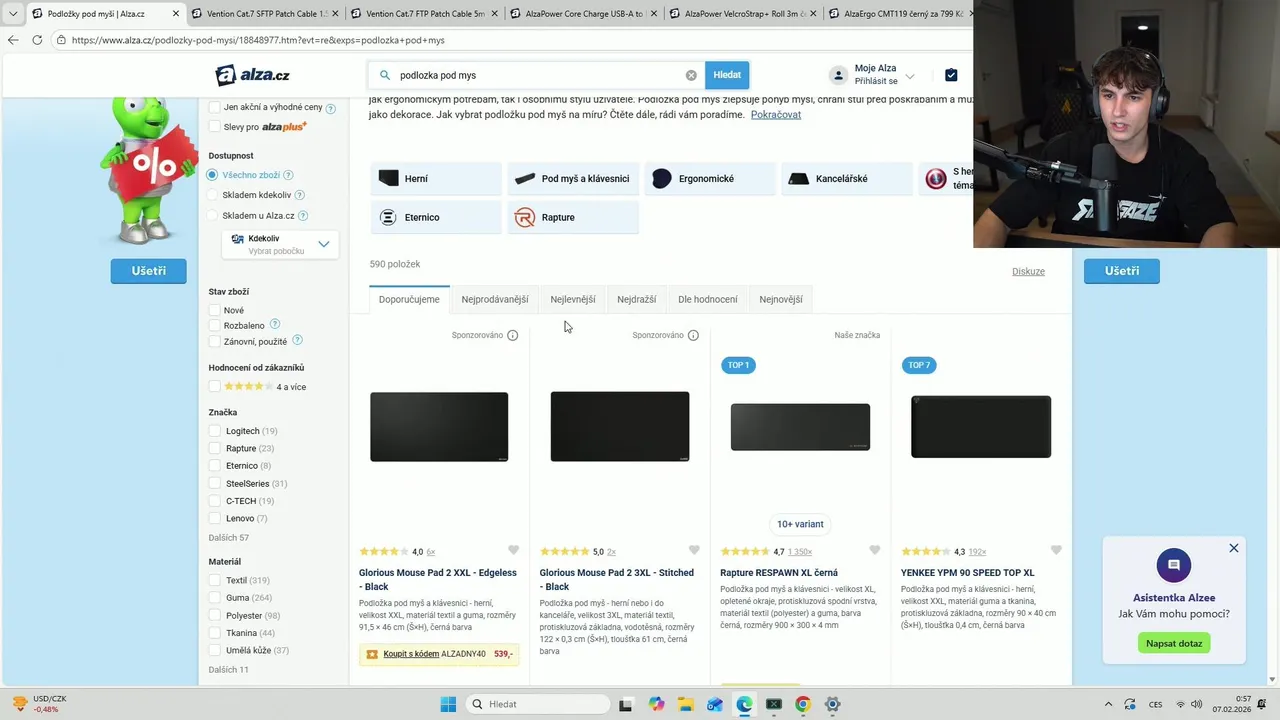1280x720 pixels.
Task: Open Windows Start menu
Action: 447,704
